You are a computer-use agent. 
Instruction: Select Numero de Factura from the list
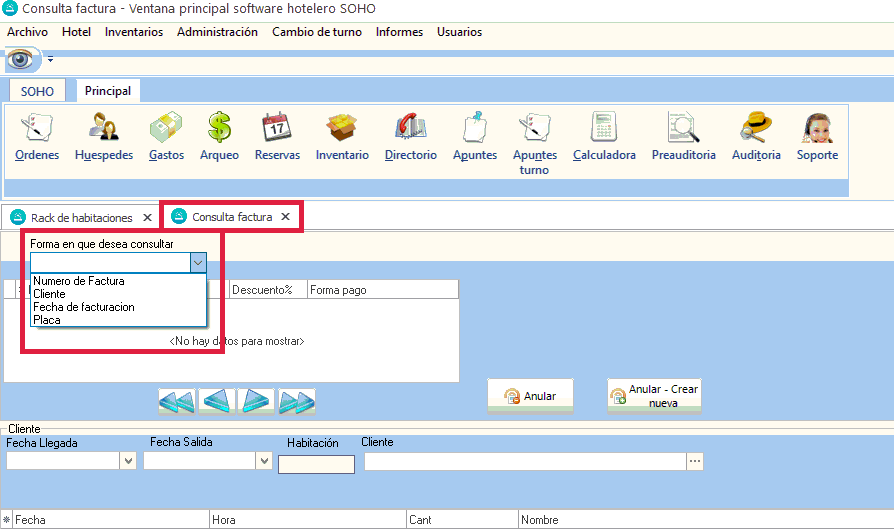point(79,282)
